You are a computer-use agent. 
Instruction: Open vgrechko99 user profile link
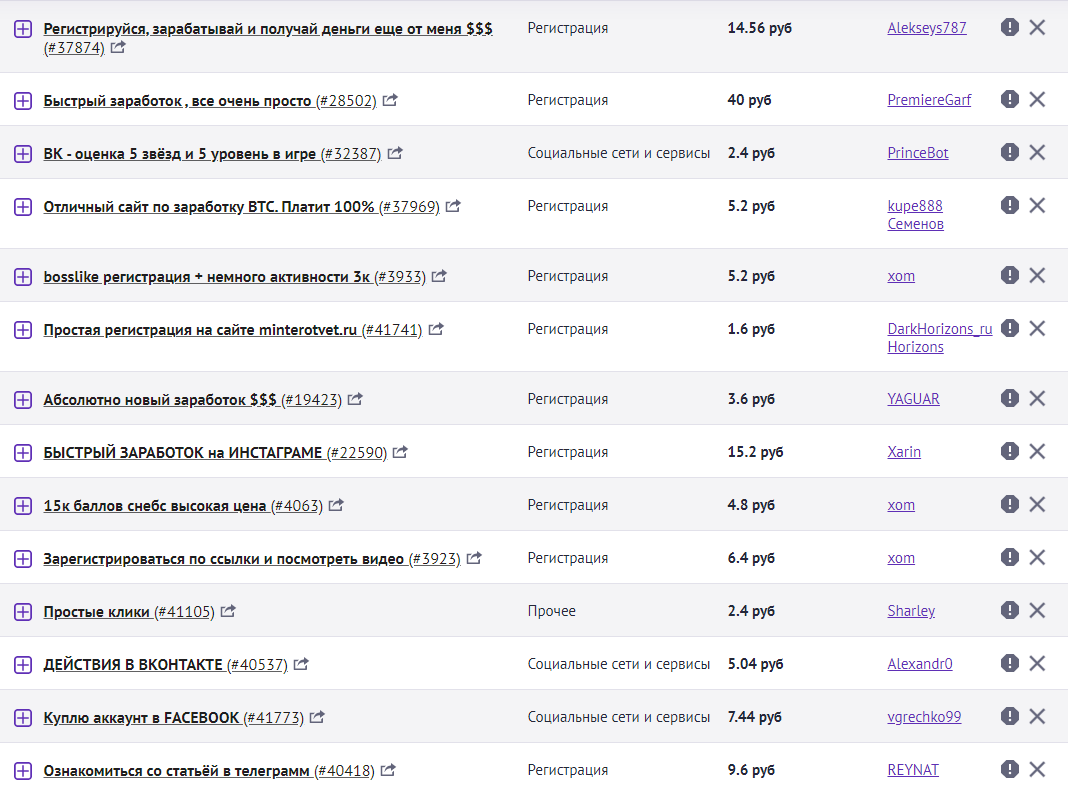[924, 717]
